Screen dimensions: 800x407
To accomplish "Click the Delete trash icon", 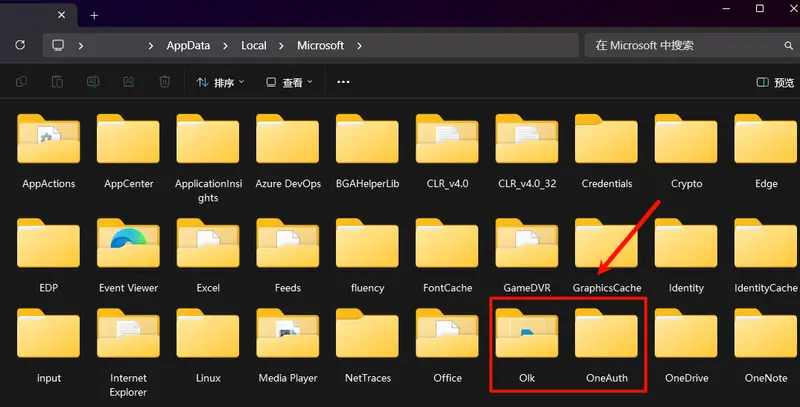I will [164, 82].
